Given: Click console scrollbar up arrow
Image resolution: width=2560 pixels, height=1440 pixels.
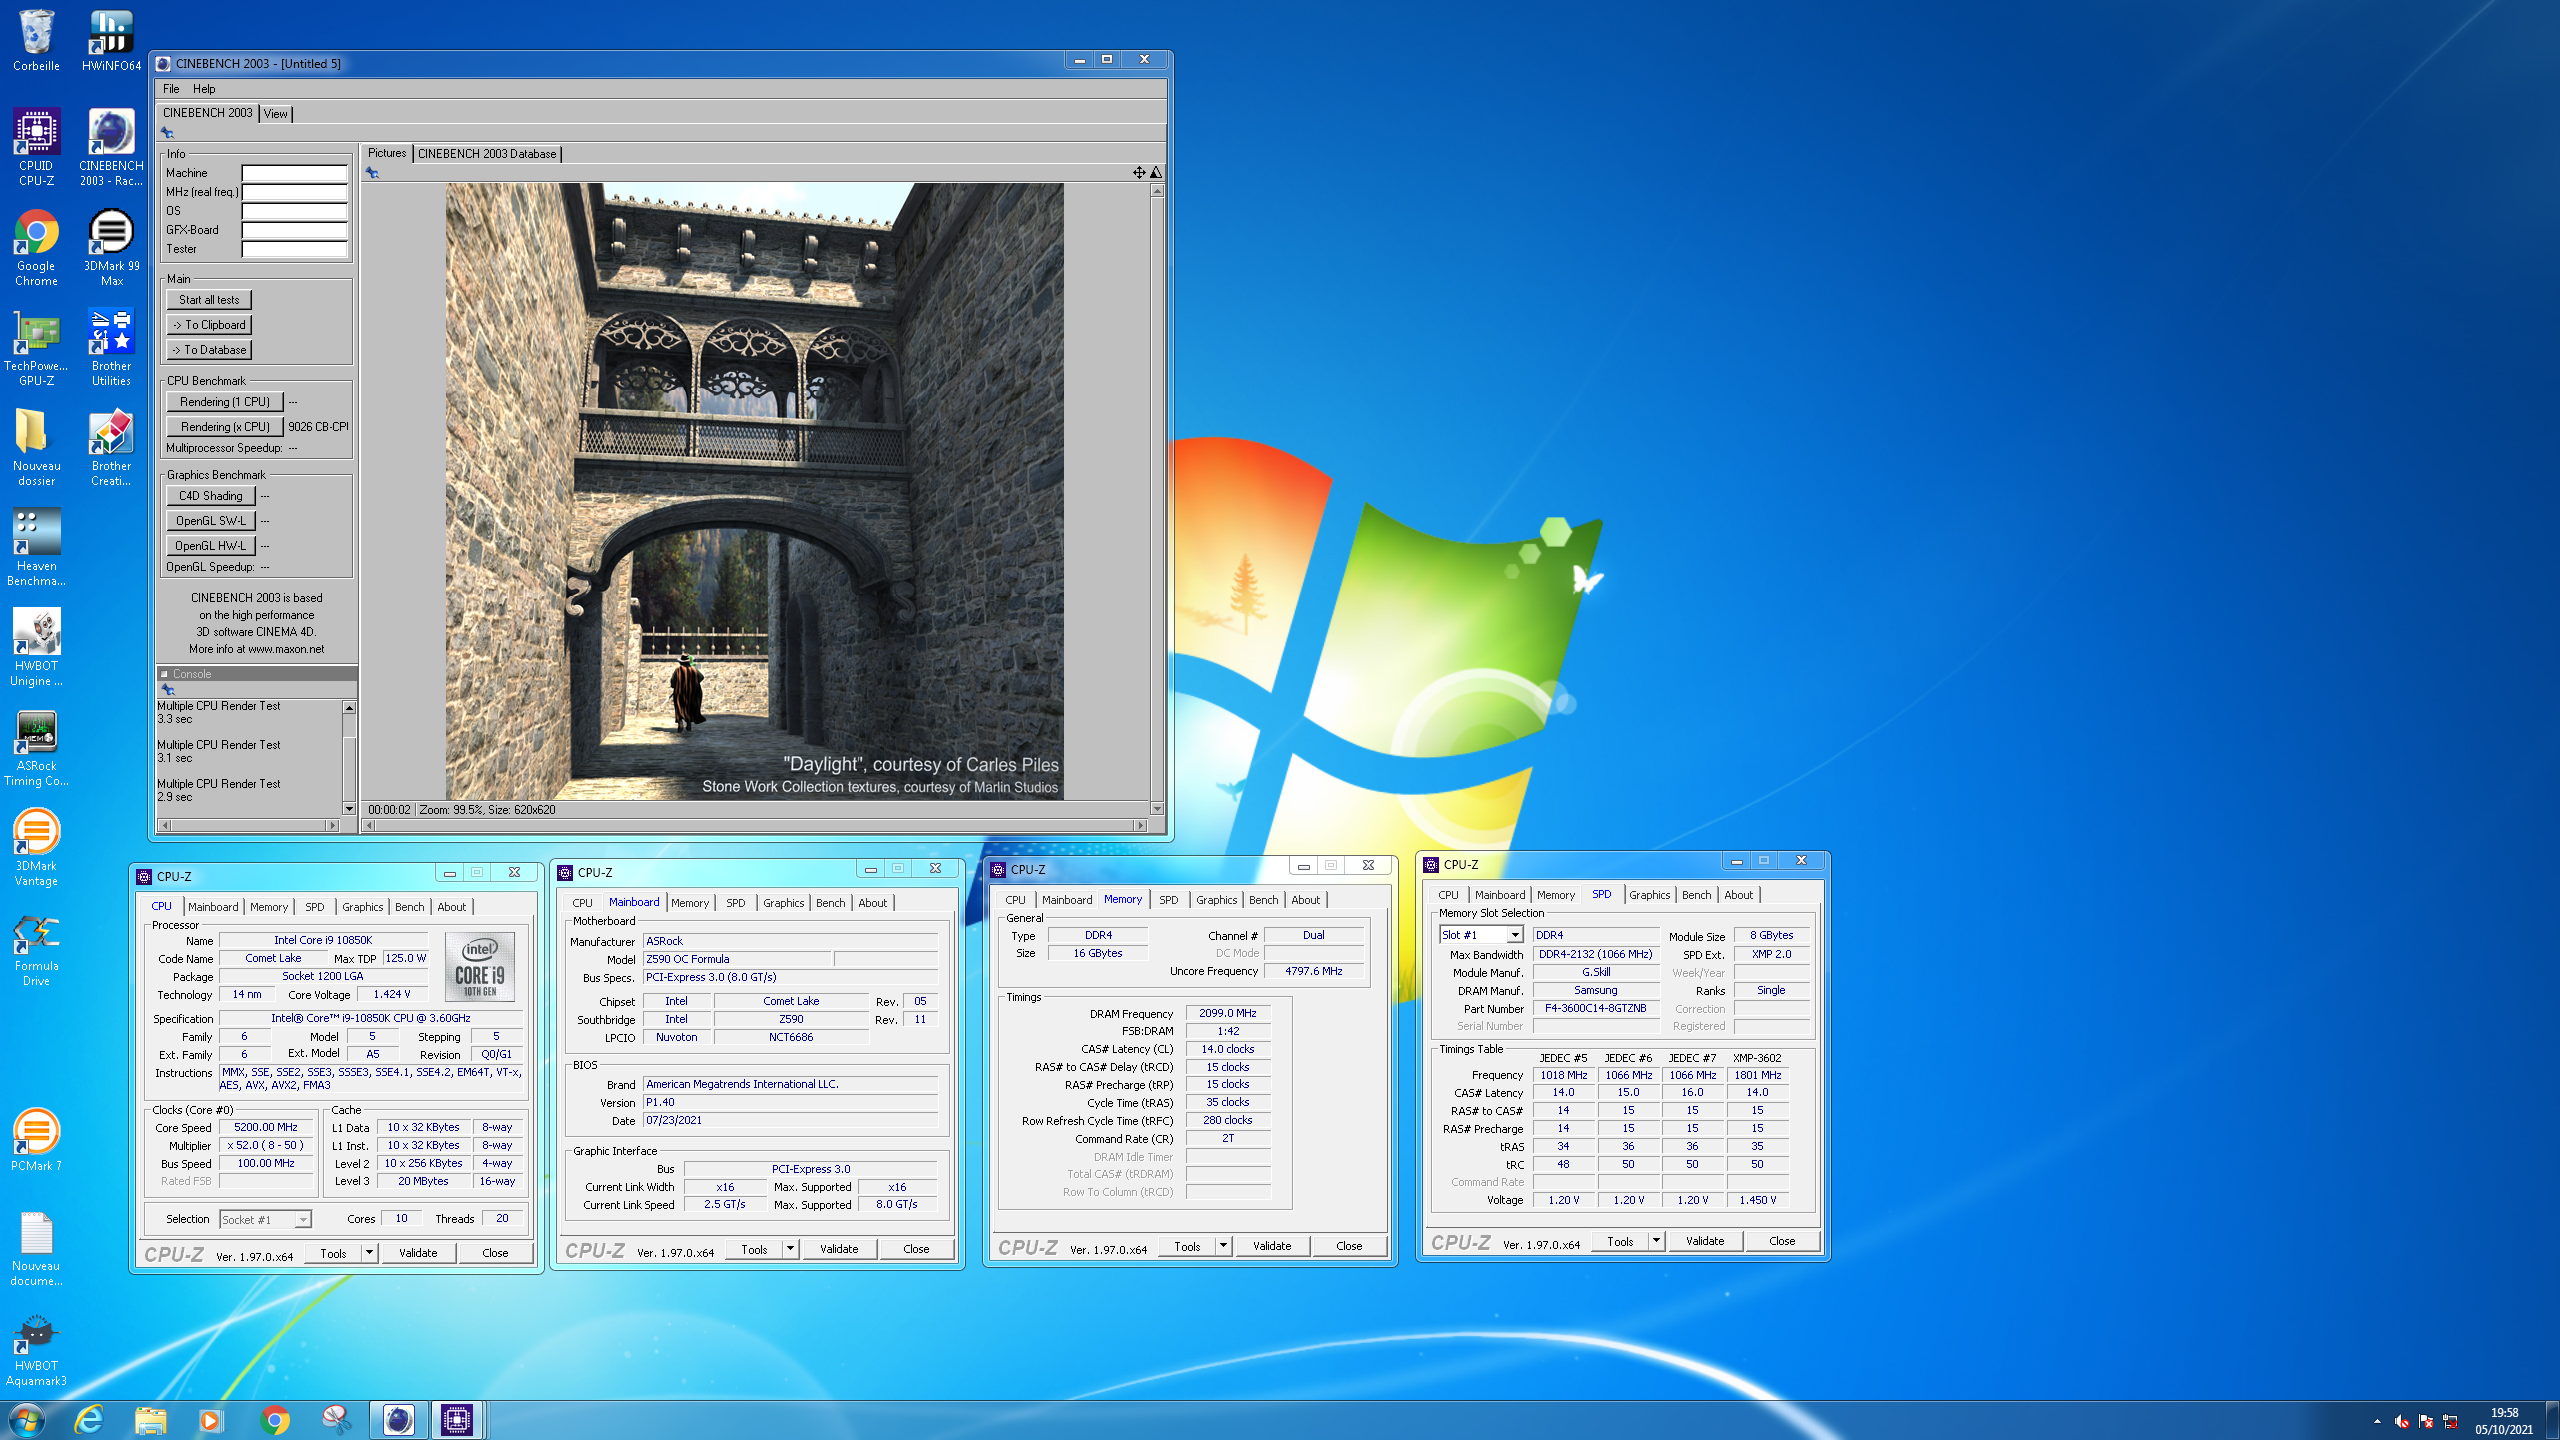Looking at the screenshot, I should click(x=349, y=707).
